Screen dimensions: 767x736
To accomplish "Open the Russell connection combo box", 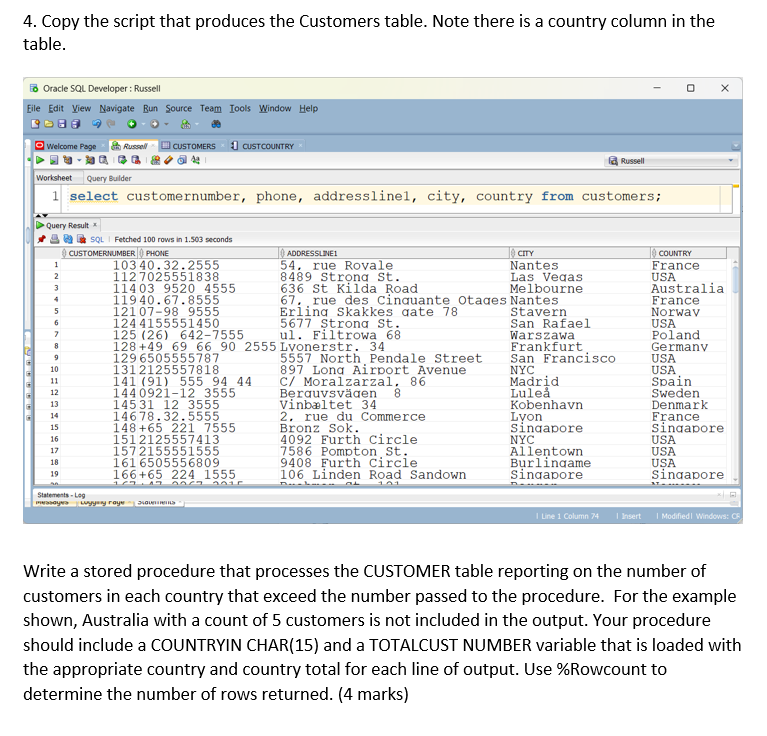I will pyautogui.click(x=671, y=160).
